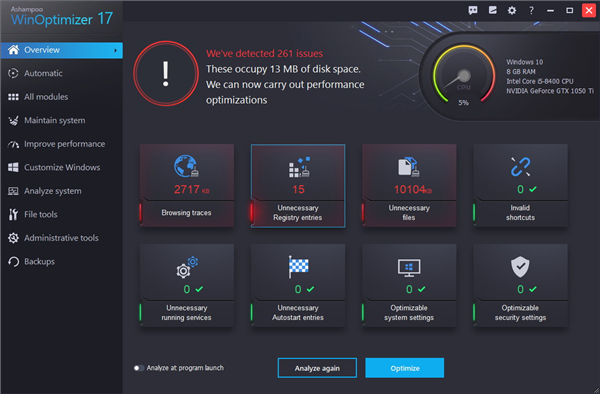Screen dimensions: 600x394
Task: Open the Administrative tools menu item
Action: (61, 238)
